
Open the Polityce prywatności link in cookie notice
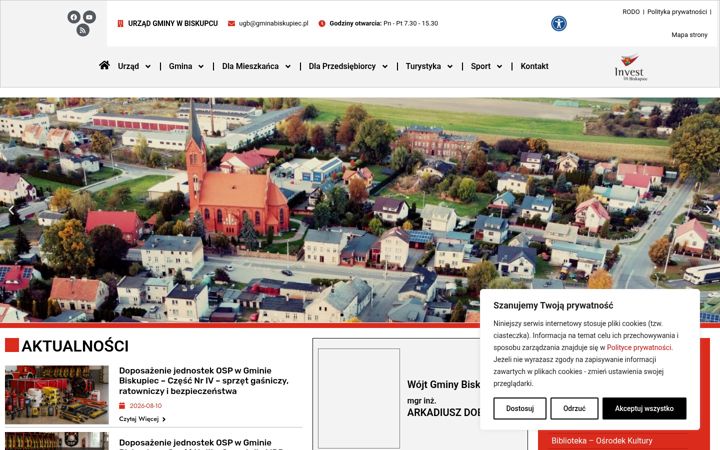(x=639, y=348)
